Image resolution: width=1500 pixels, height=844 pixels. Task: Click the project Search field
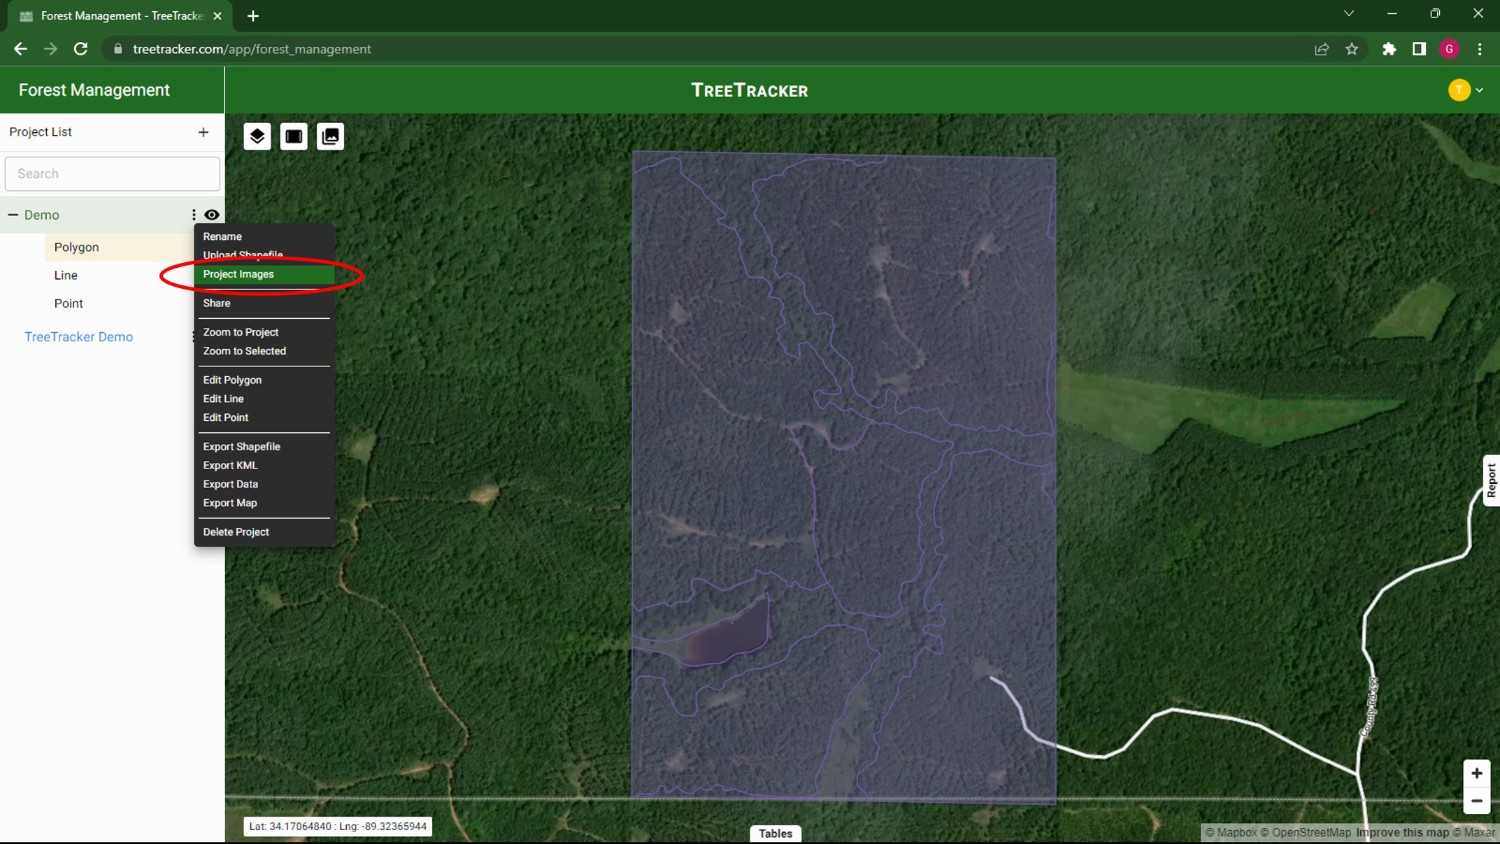[112, 174]
